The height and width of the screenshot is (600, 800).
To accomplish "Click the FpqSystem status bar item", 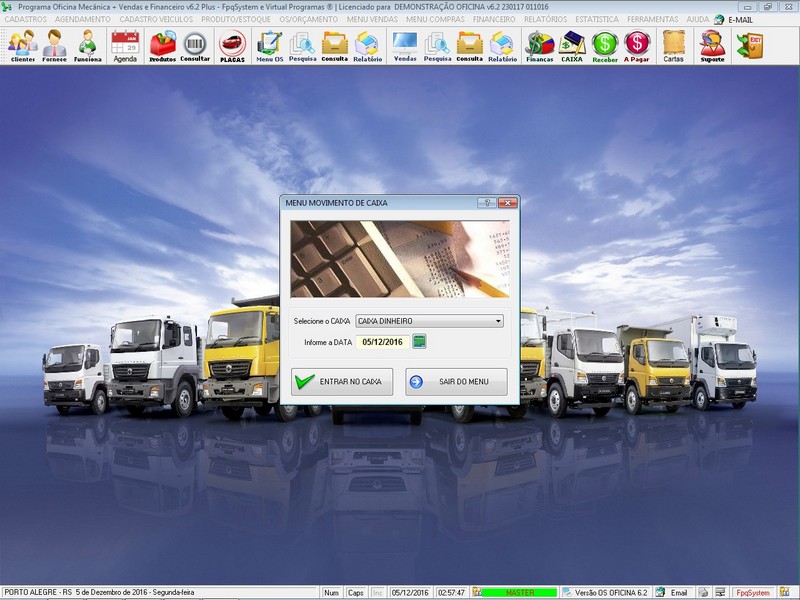I will click(x=753, y=592).
